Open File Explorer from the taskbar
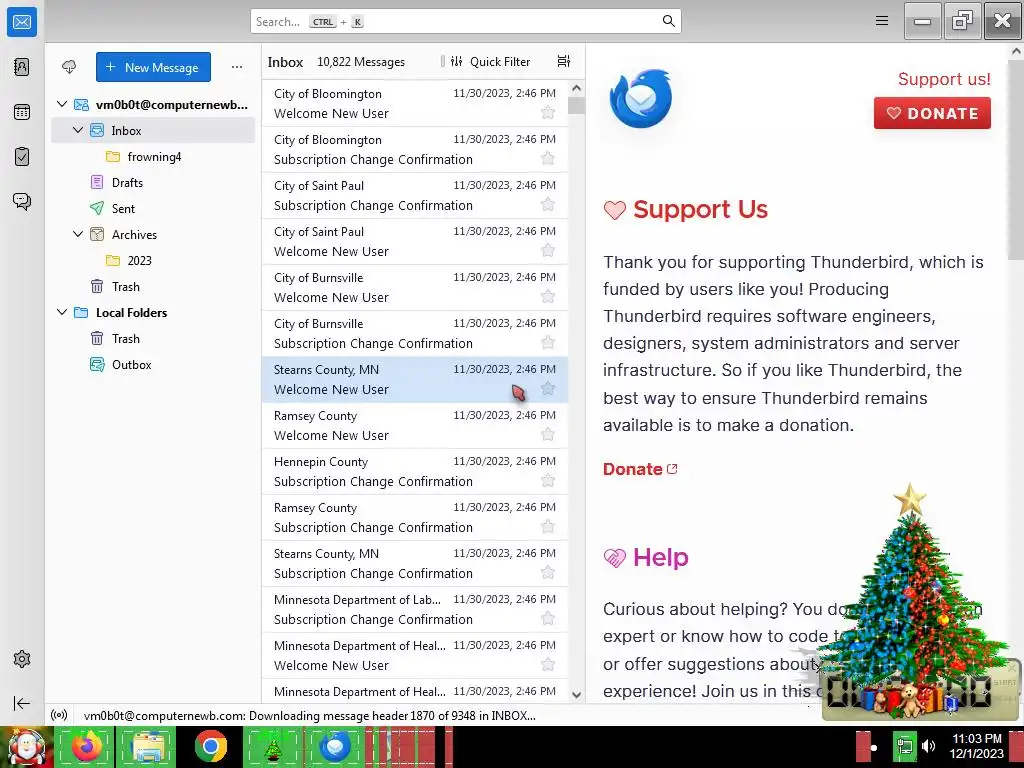This screenshot has height=768, width=1024. [x=148, y=746]
